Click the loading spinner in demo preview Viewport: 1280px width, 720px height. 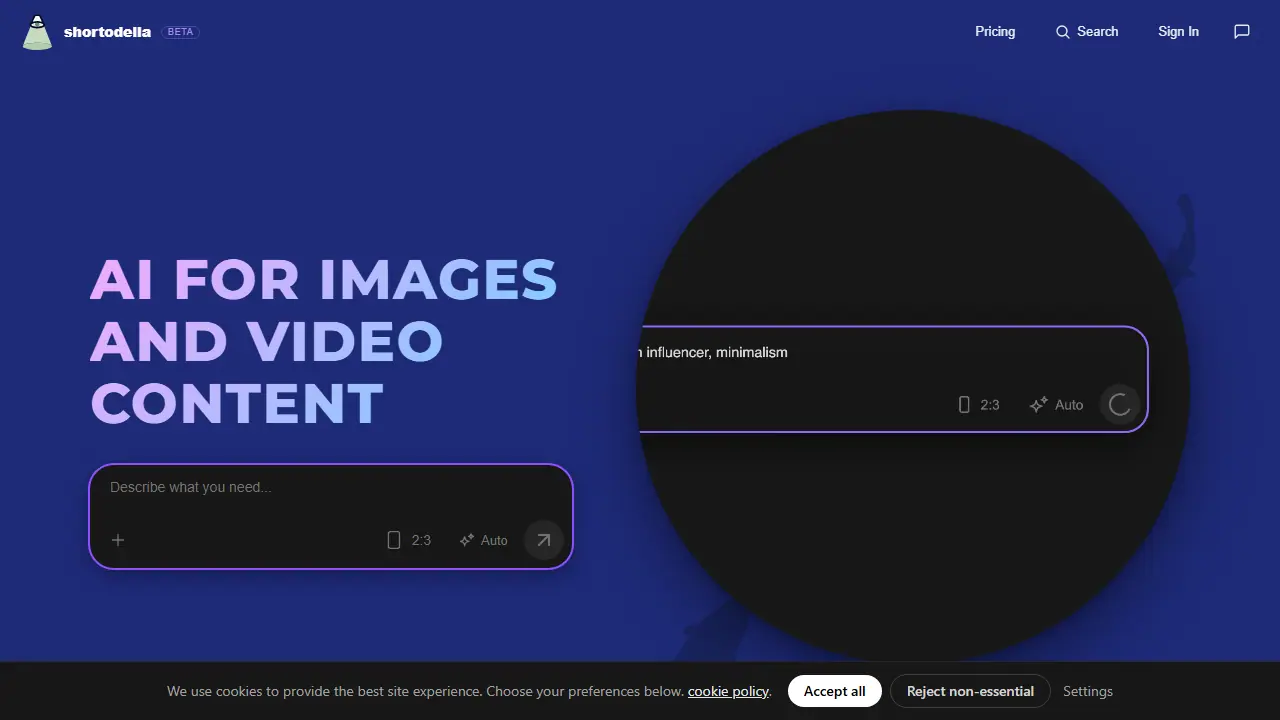1120,405
